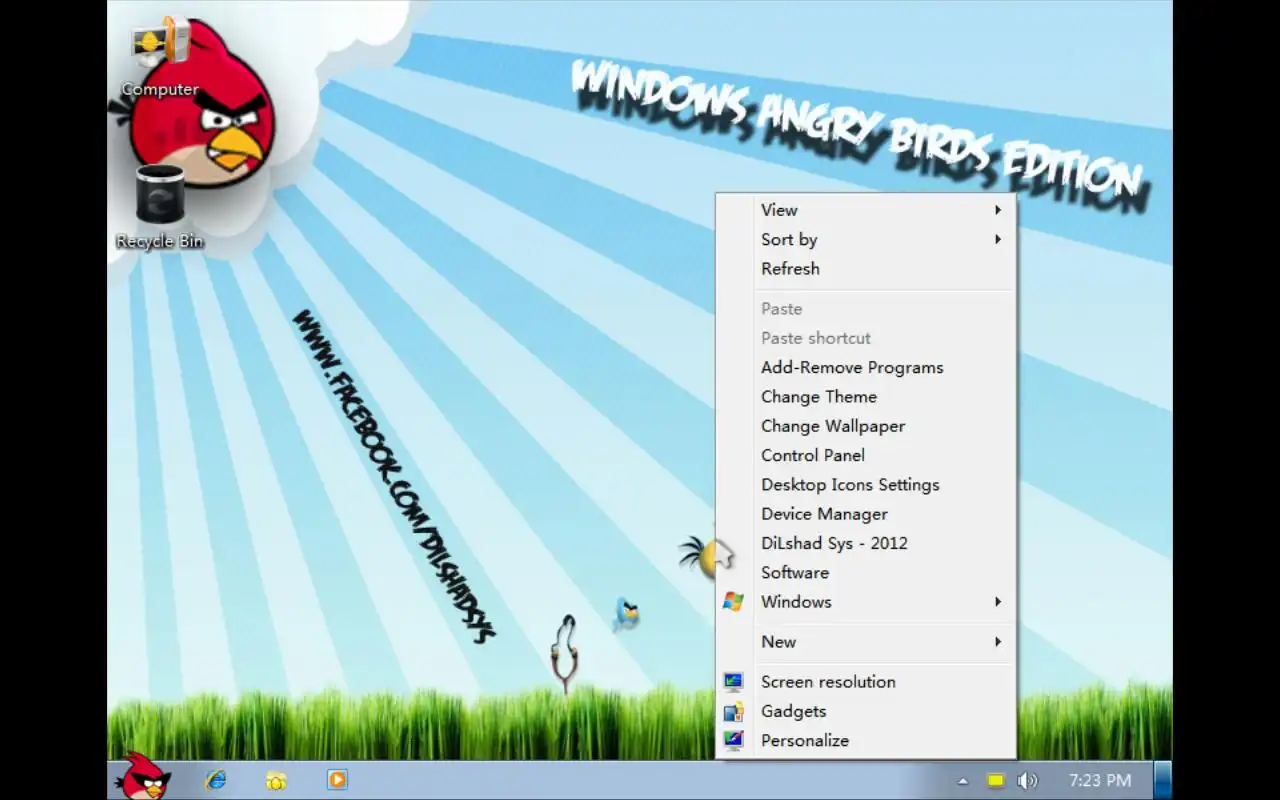Click the Personalize menu icon

tap(733, 740)
